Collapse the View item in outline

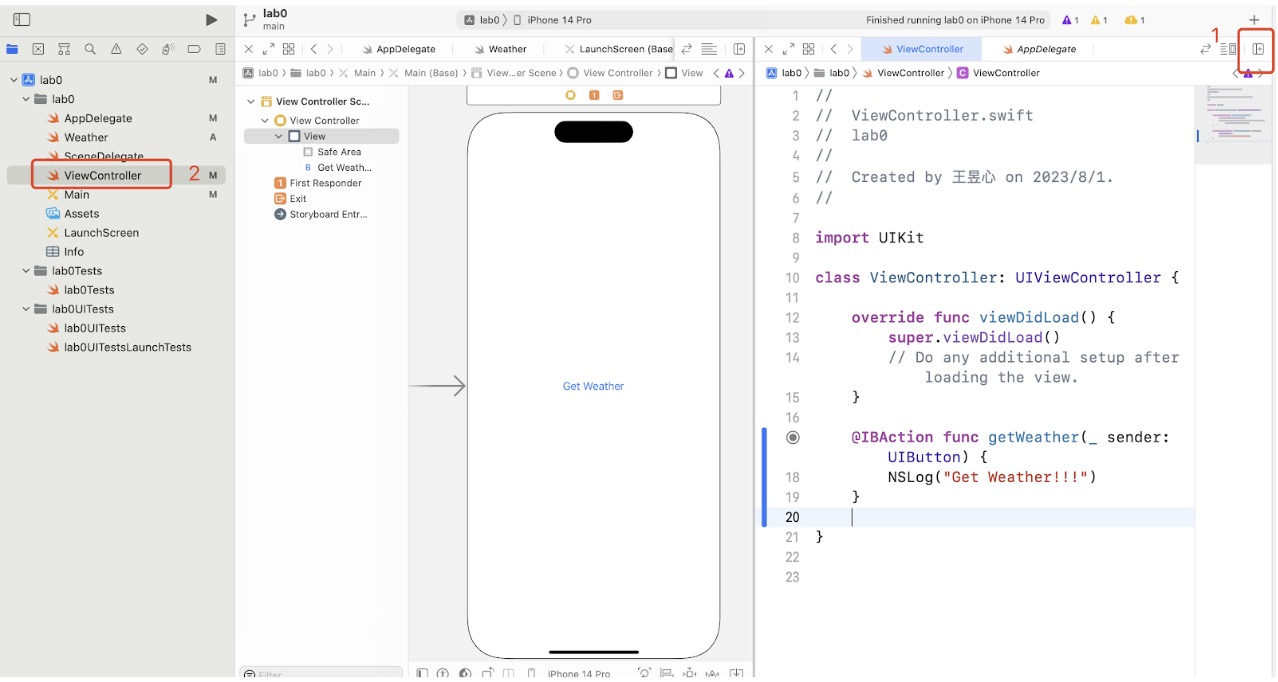(x=279, y=136)
